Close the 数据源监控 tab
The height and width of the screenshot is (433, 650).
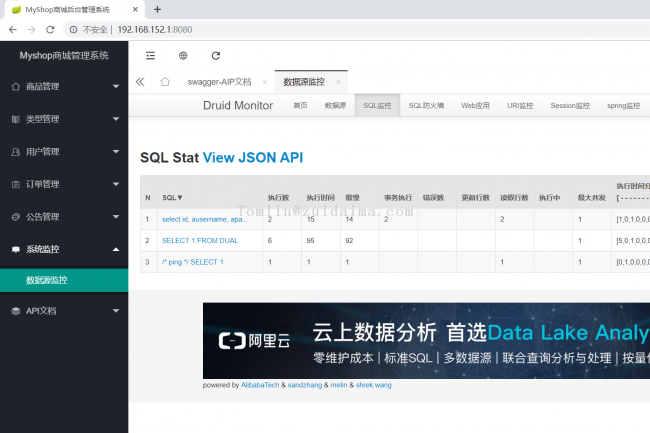(339, 82)
